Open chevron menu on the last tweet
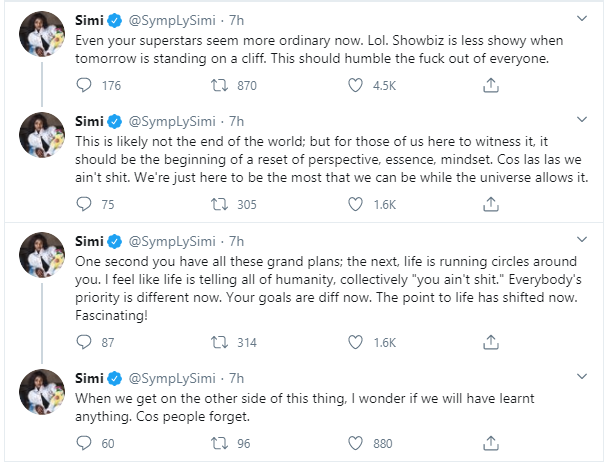605x462 pixels. pos(583,377)
